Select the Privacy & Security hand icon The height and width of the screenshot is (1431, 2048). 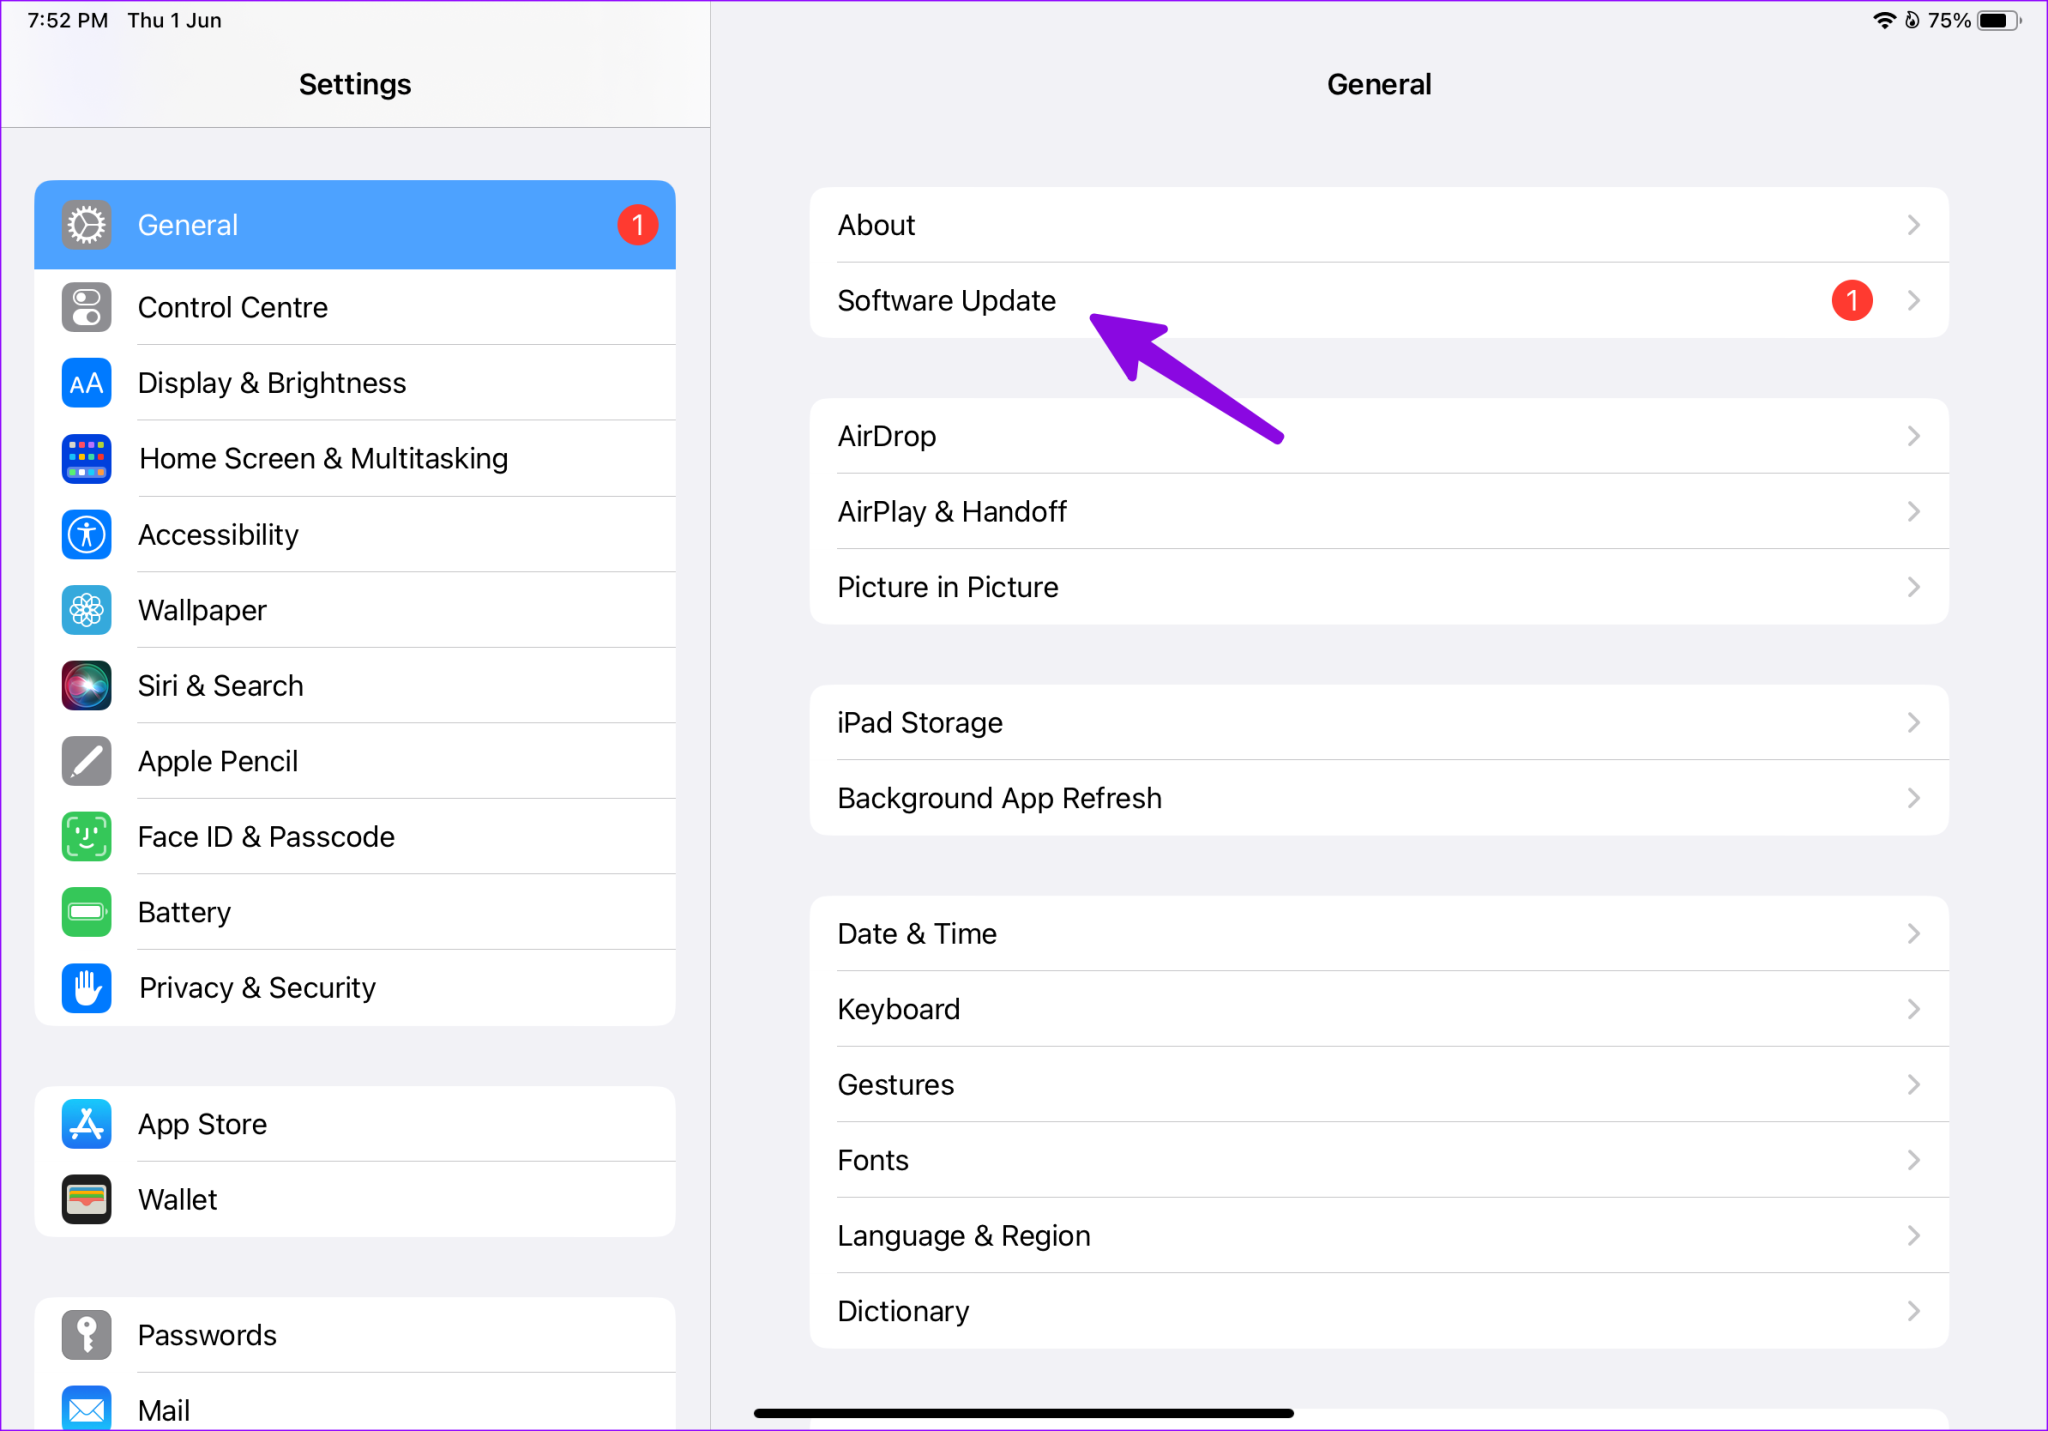(x=86, y=988)
